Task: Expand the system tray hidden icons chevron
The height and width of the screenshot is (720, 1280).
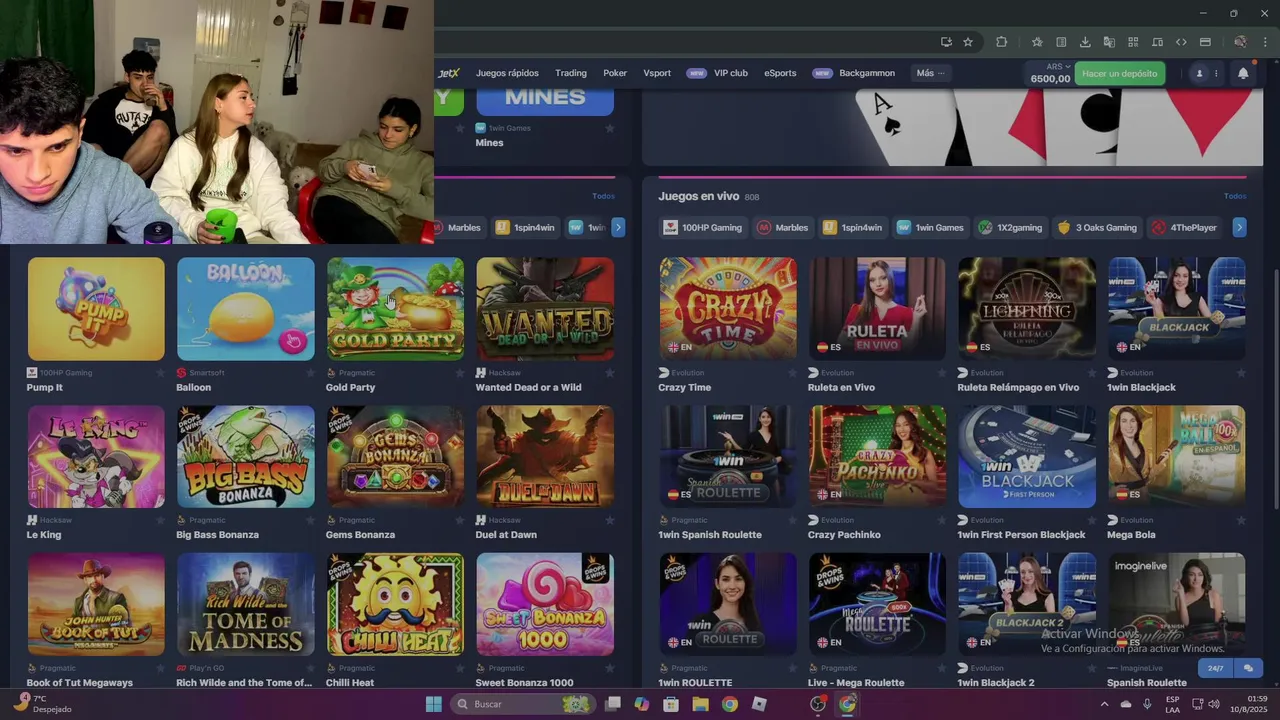Action: pos(1106,704)
